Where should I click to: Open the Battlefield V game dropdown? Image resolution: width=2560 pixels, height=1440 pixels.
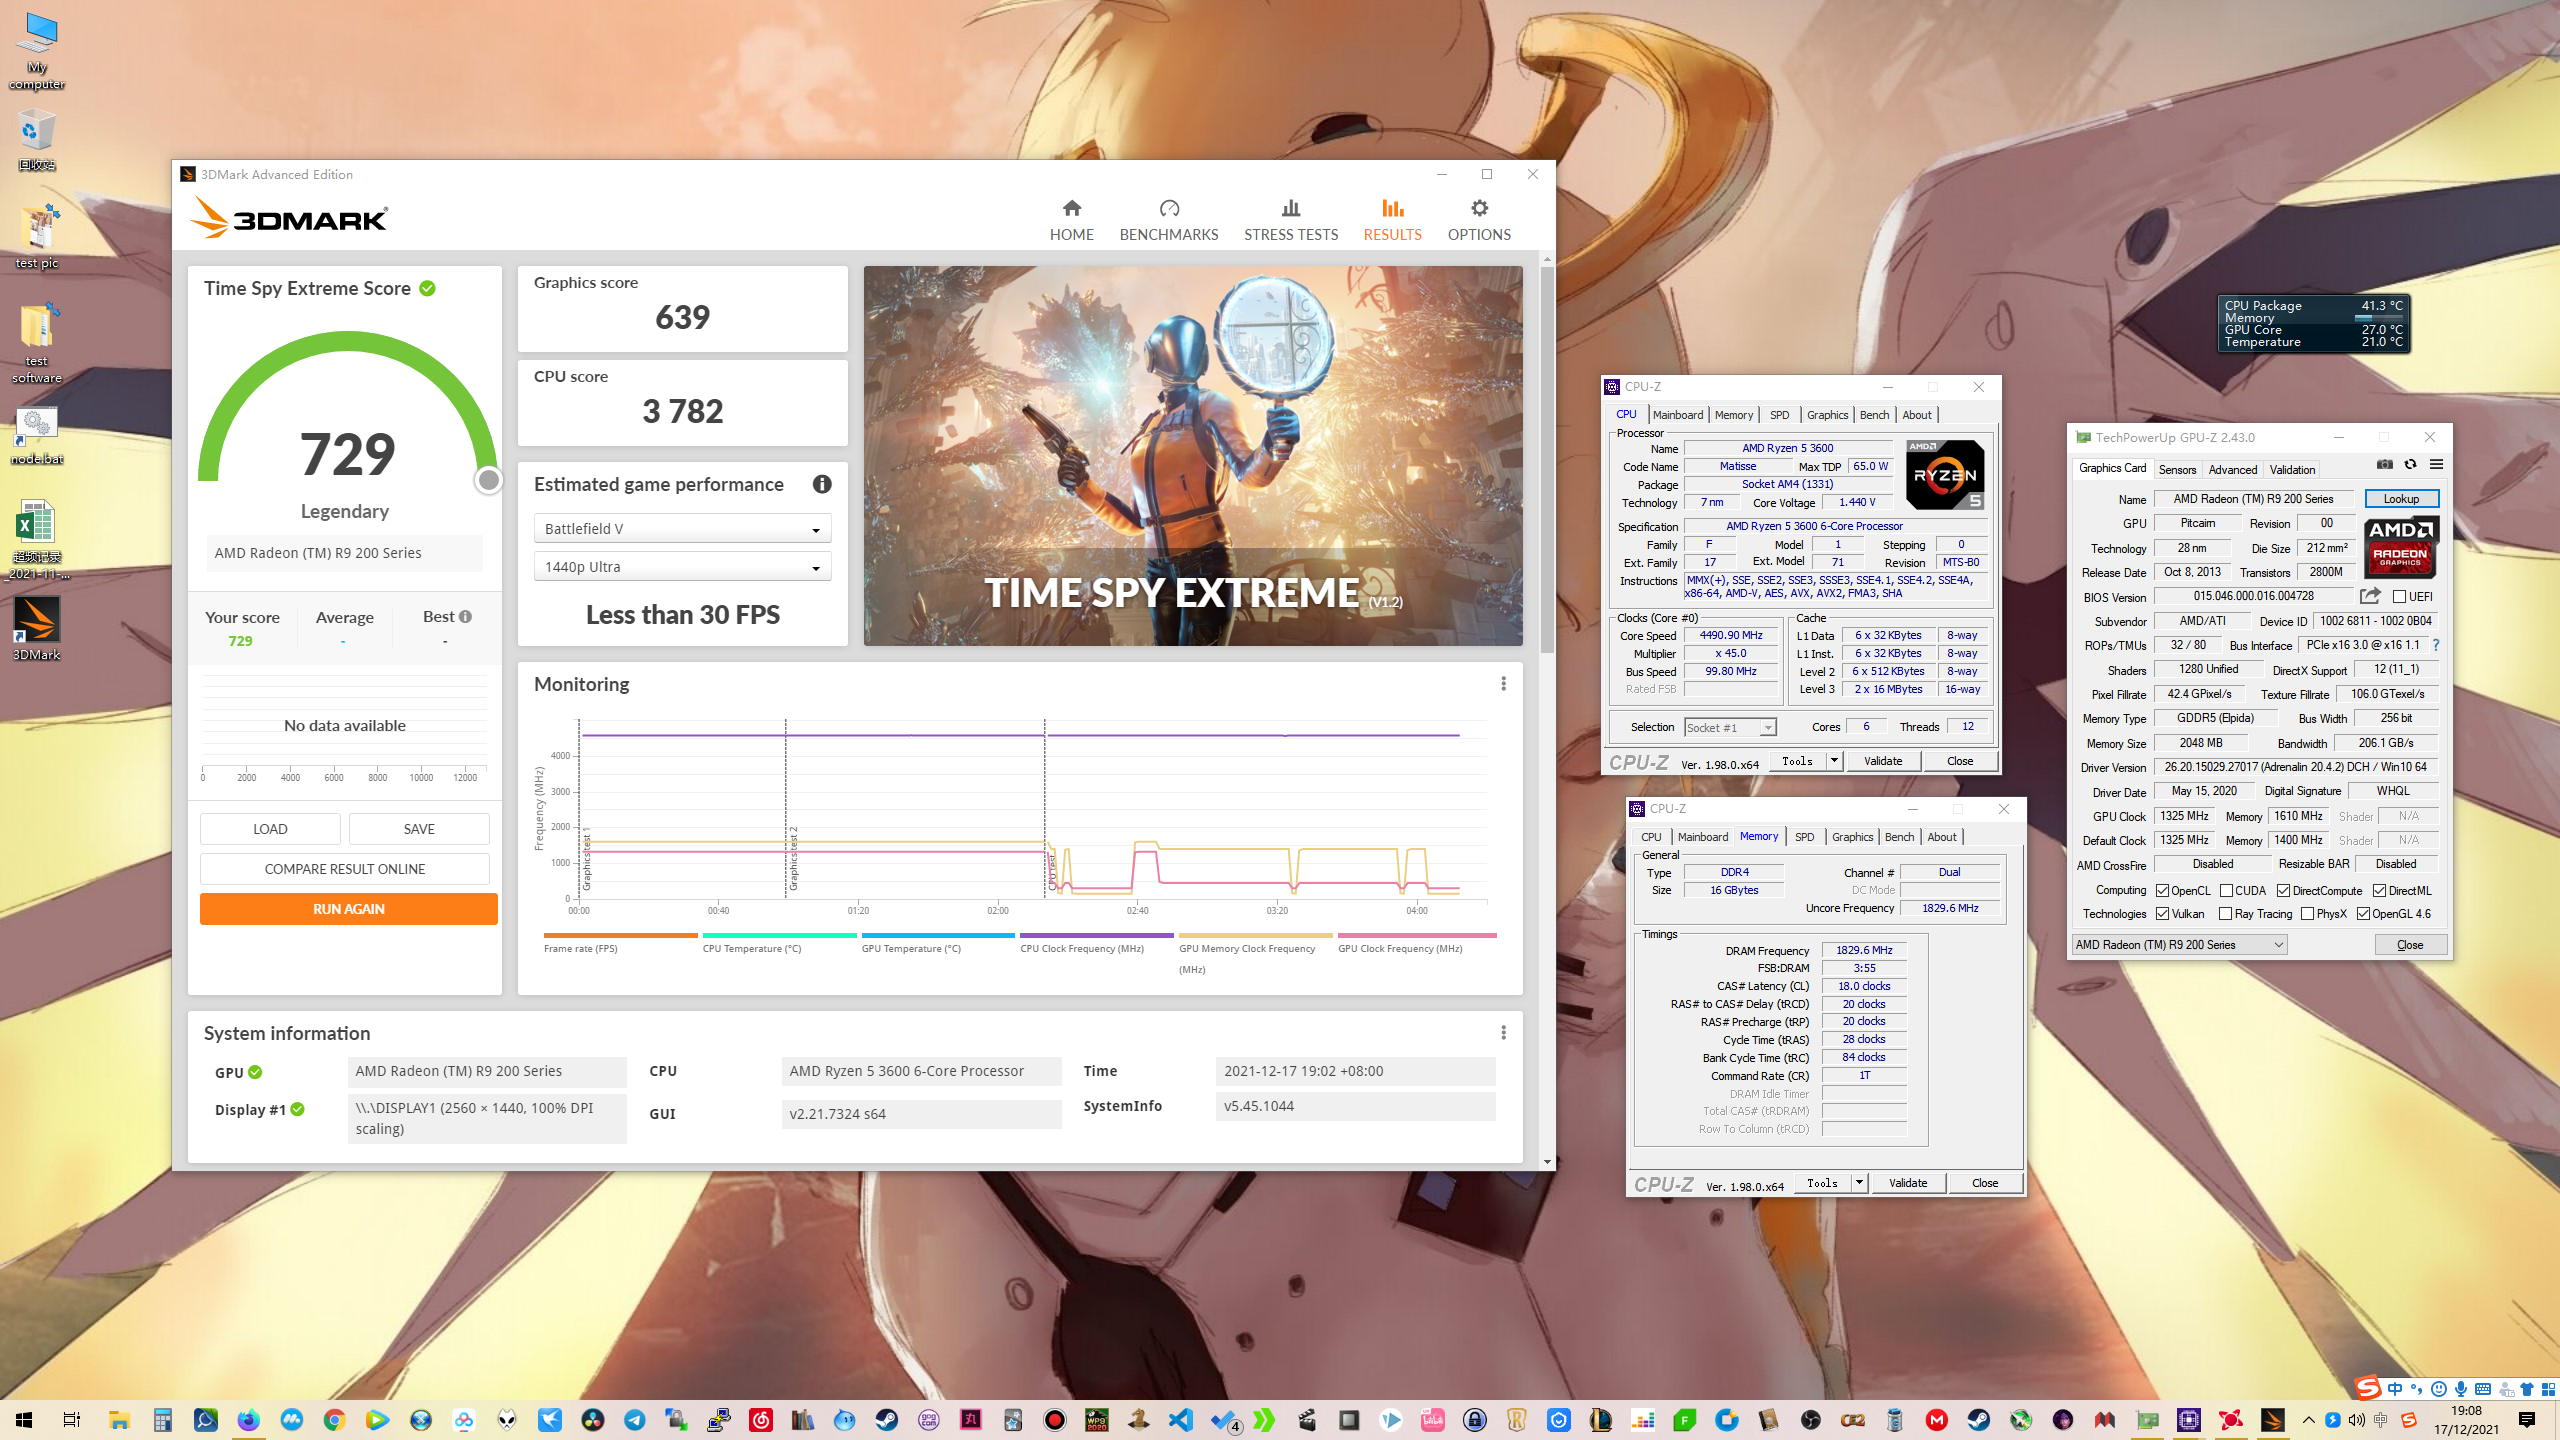point(682,529)
